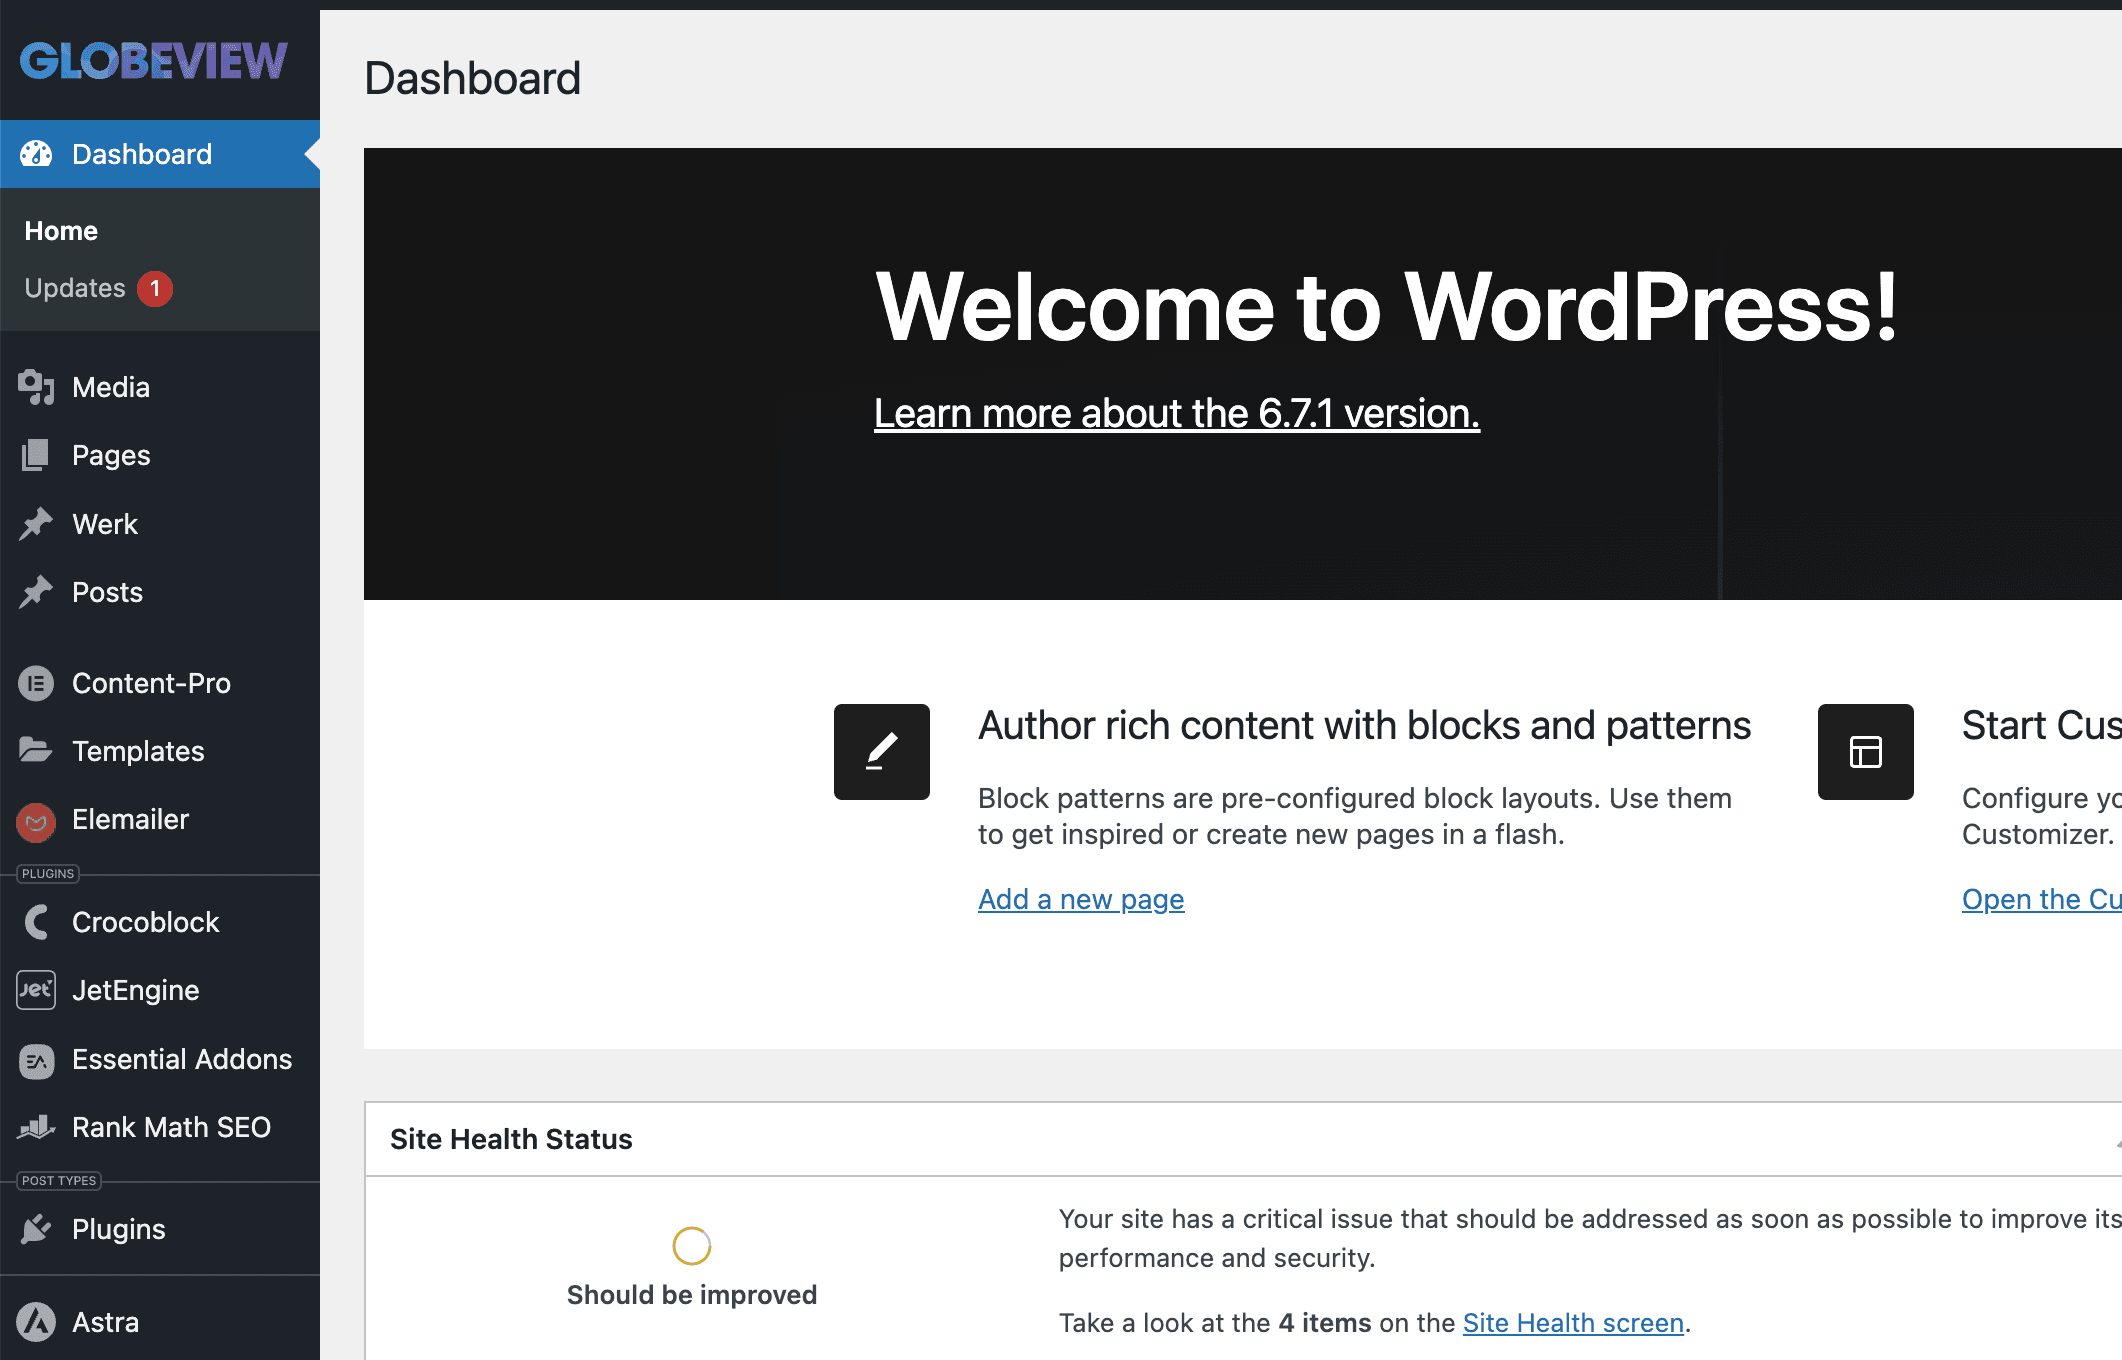The width and height of the screenshot is (2122, 1360).
Task: Open Learn more about the 6.7.1 version
Action: [1178, 412]
